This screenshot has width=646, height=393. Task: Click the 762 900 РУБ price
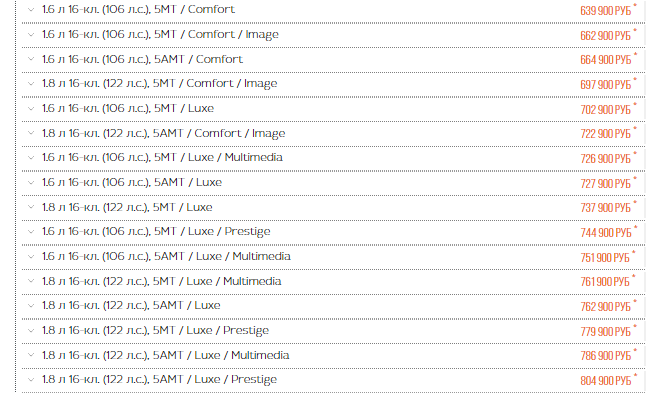[606, 306]
